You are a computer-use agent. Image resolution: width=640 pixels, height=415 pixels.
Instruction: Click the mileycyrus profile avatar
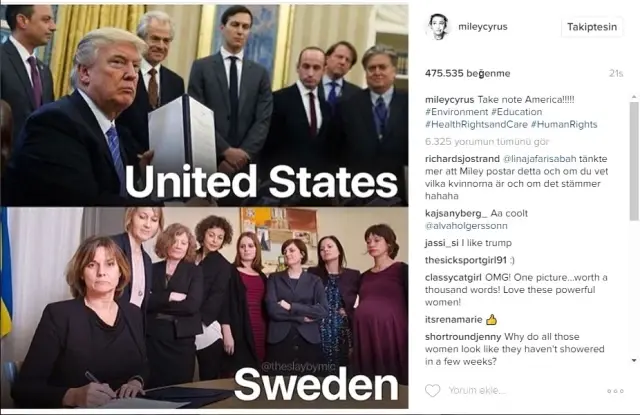click(439, 27)
